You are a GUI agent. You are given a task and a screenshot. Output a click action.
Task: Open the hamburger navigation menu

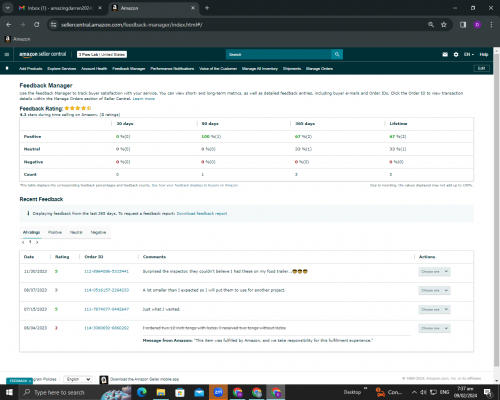(x=7, y=54)
